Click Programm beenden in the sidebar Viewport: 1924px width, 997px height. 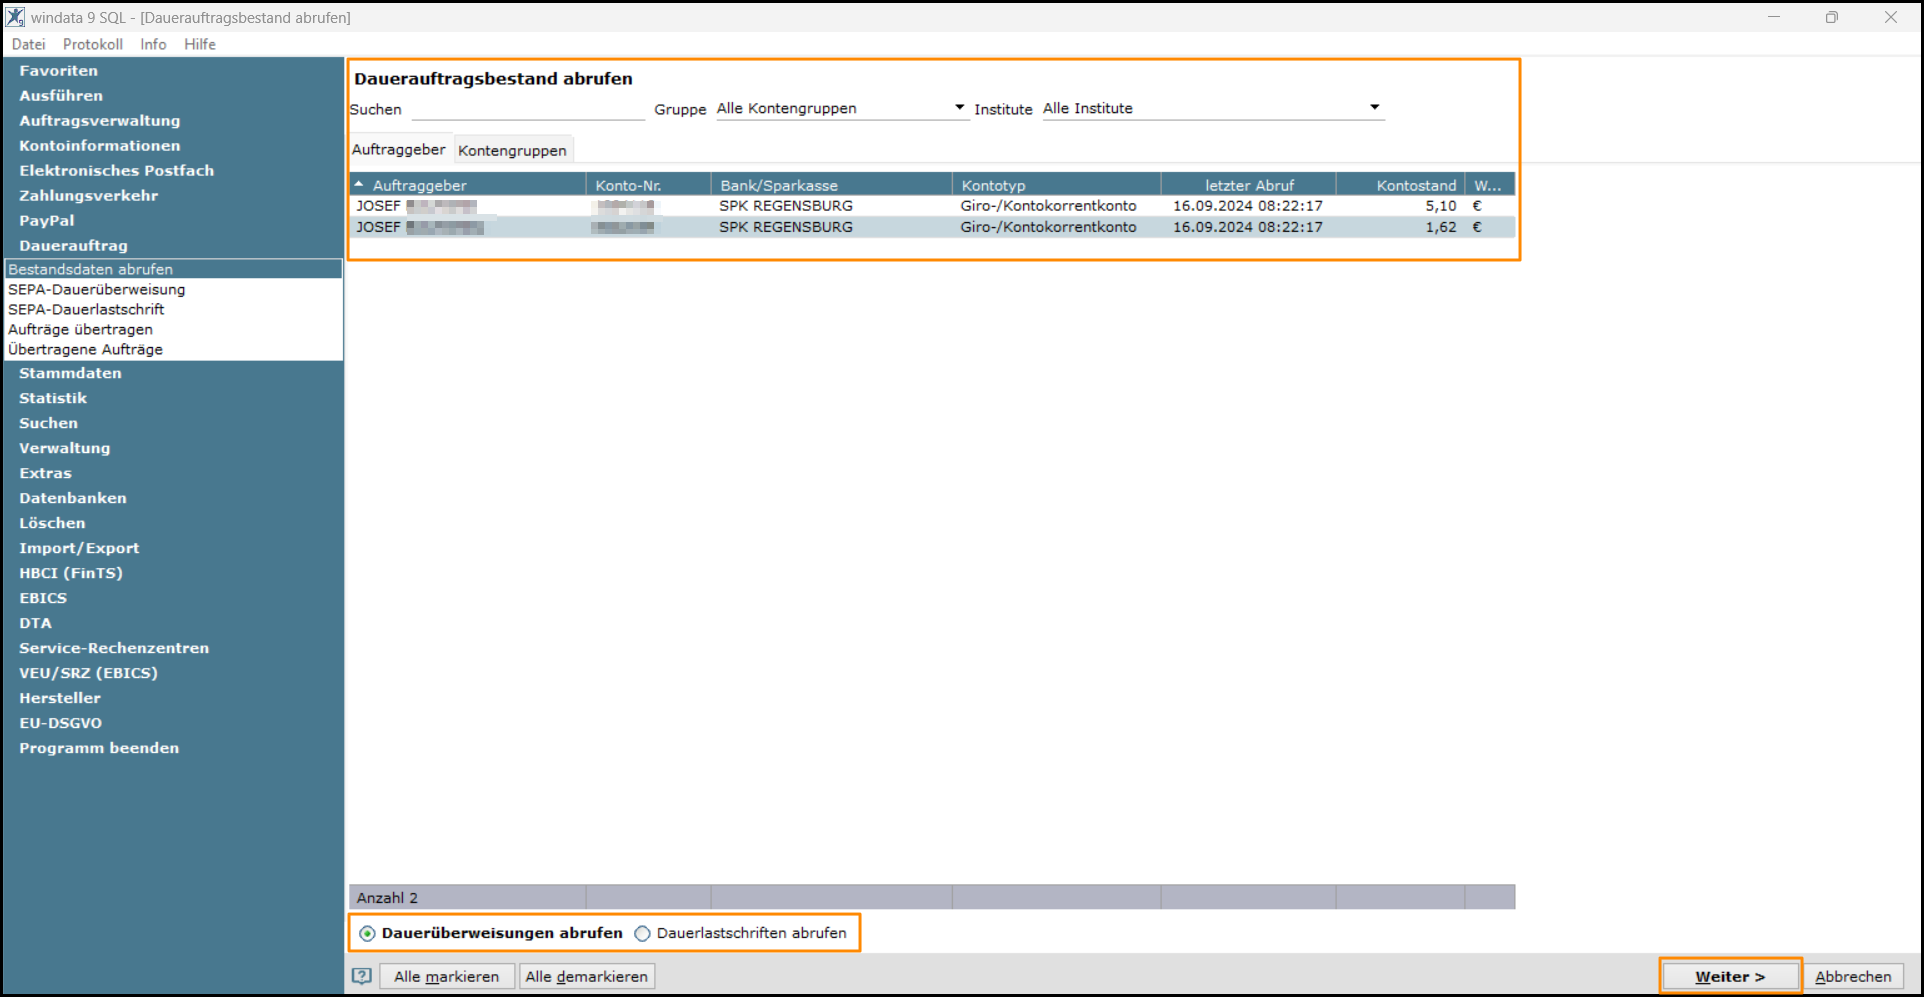coord(99,748)
